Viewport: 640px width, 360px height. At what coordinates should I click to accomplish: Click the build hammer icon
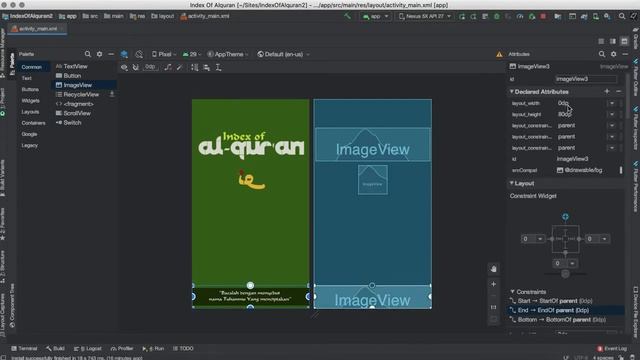click(347, 16)
